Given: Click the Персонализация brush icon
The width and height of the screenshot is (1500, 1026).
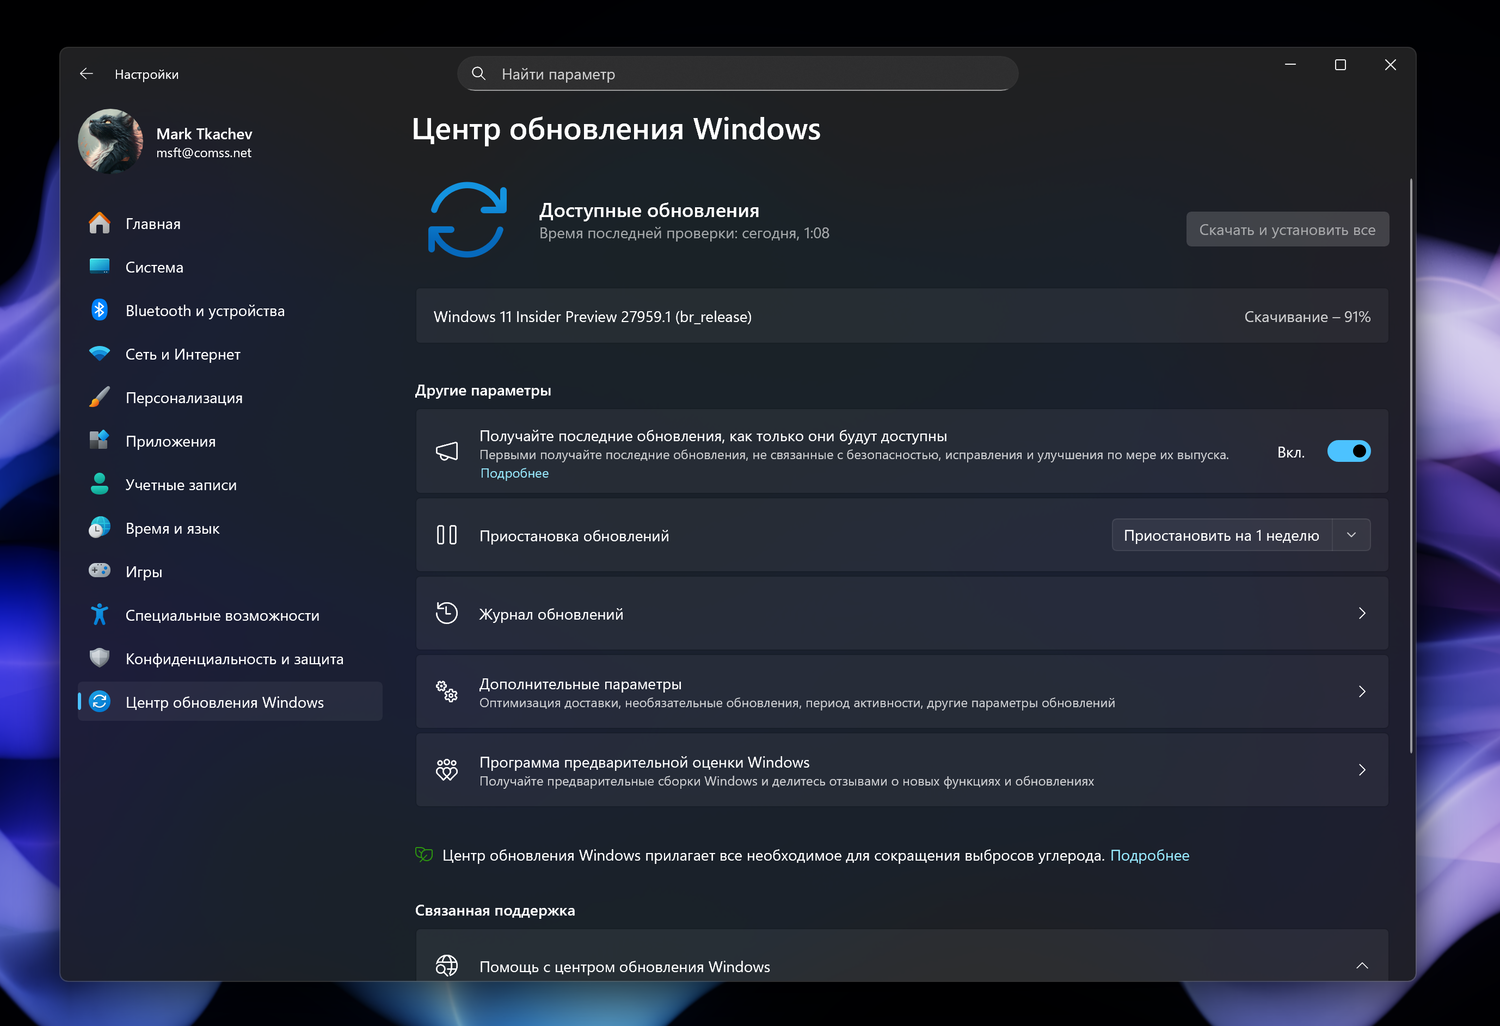Looking at the screenshot, I should pyautogui.click(x=99, y=397).
